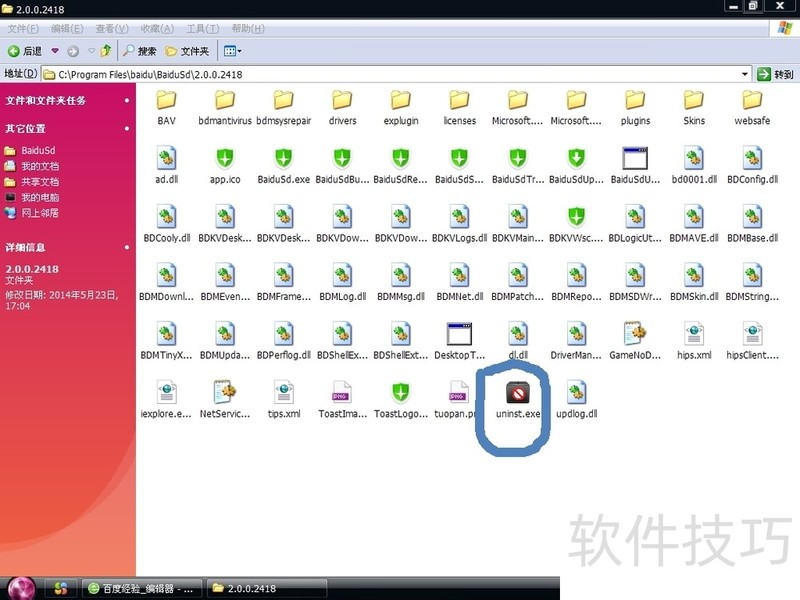Click the forward navigation button
This screenshot has width=800, height=600.
73,51
